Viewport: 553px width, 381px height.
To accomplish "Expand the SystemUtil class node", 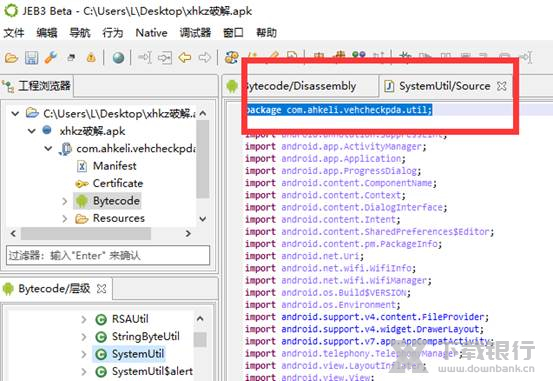I will coord(84,354).
